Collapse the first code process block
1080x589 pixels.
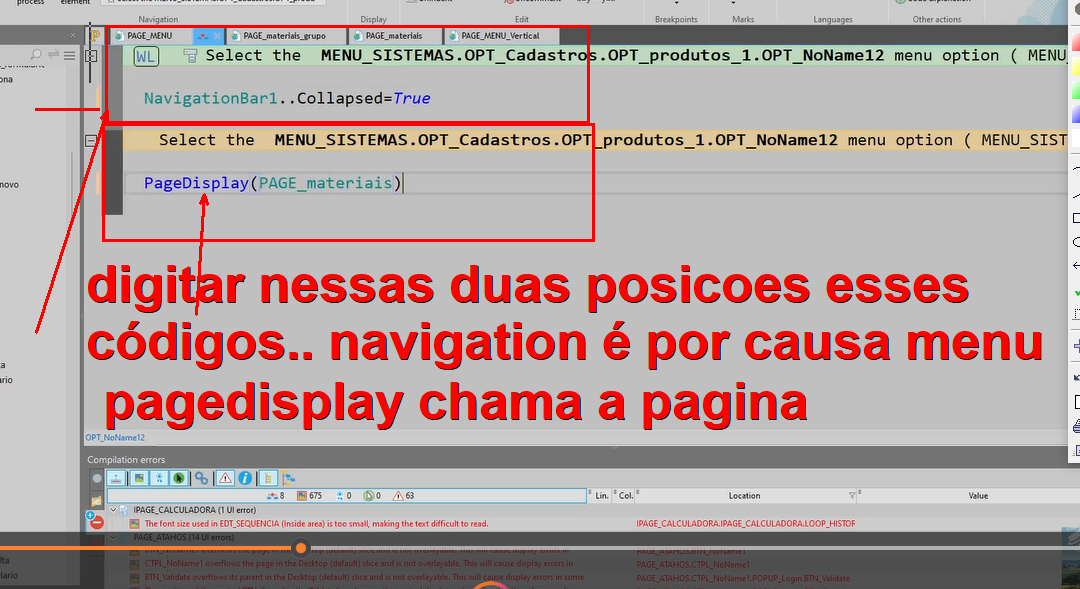91,56
